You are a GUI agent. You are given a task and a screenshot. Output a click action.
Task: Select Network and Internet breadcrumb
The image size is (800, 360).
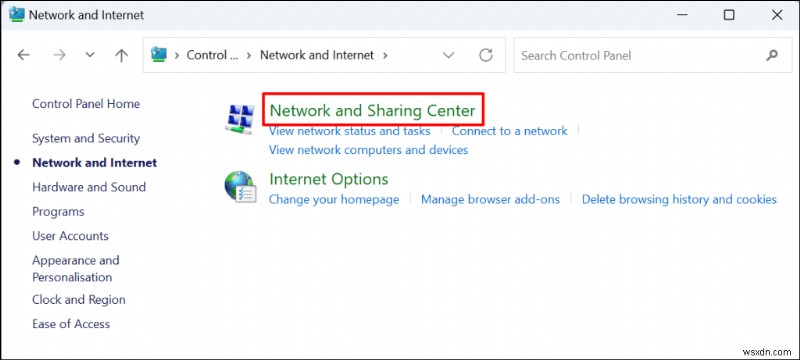pyautogui.click(x=317, y=55)
